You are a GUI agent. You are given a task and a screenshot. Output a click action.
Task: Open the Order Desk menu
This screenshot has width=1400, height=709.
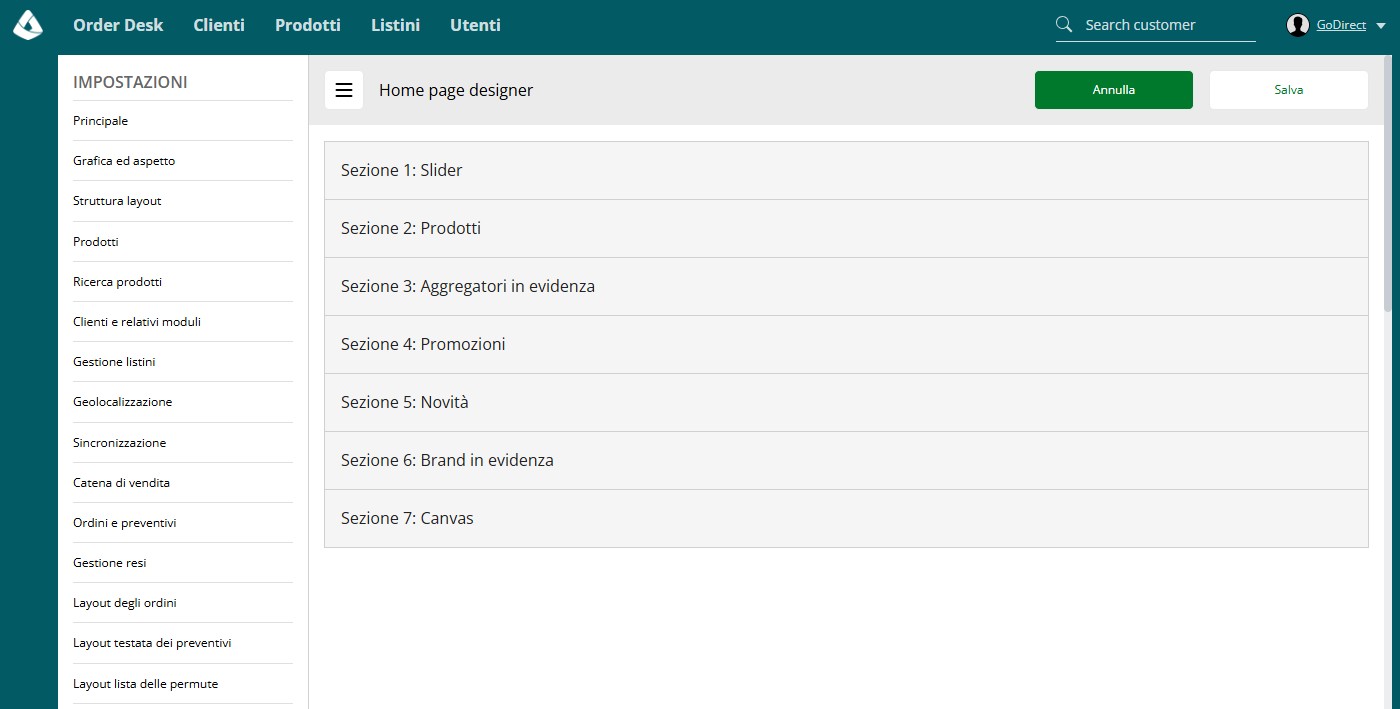coord(118,25)
